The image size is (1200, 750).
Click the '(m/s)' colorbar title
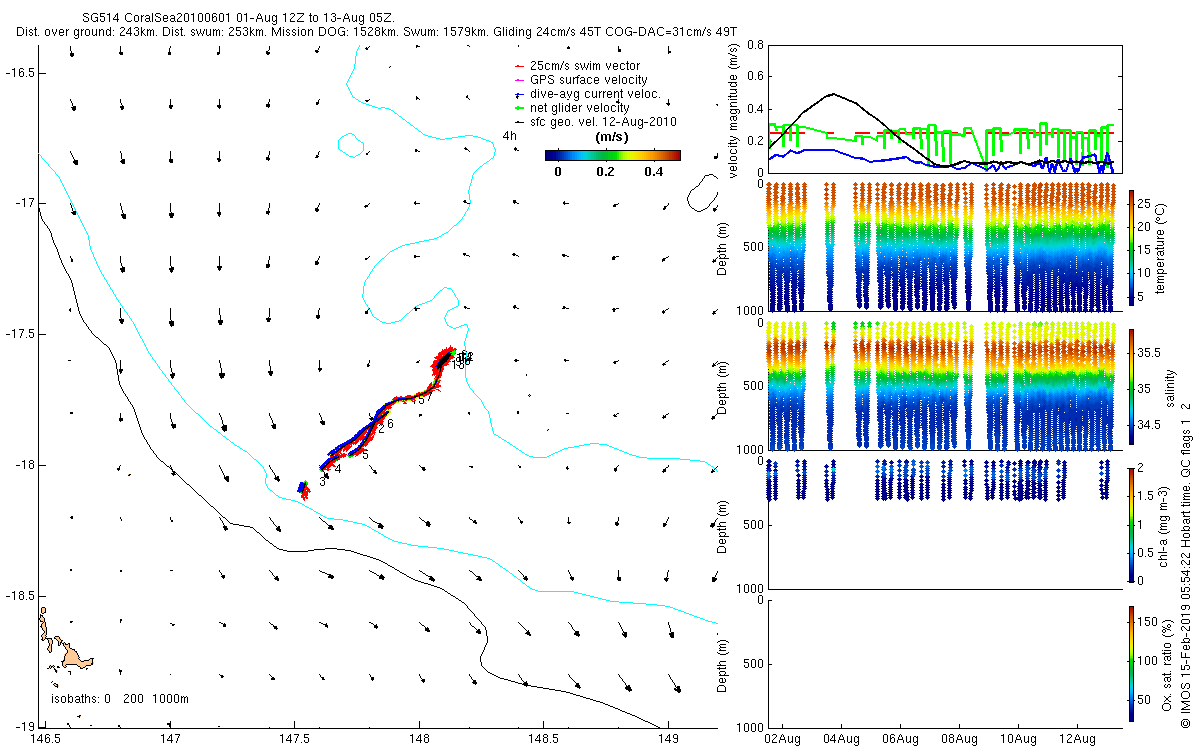pos(612,136)
